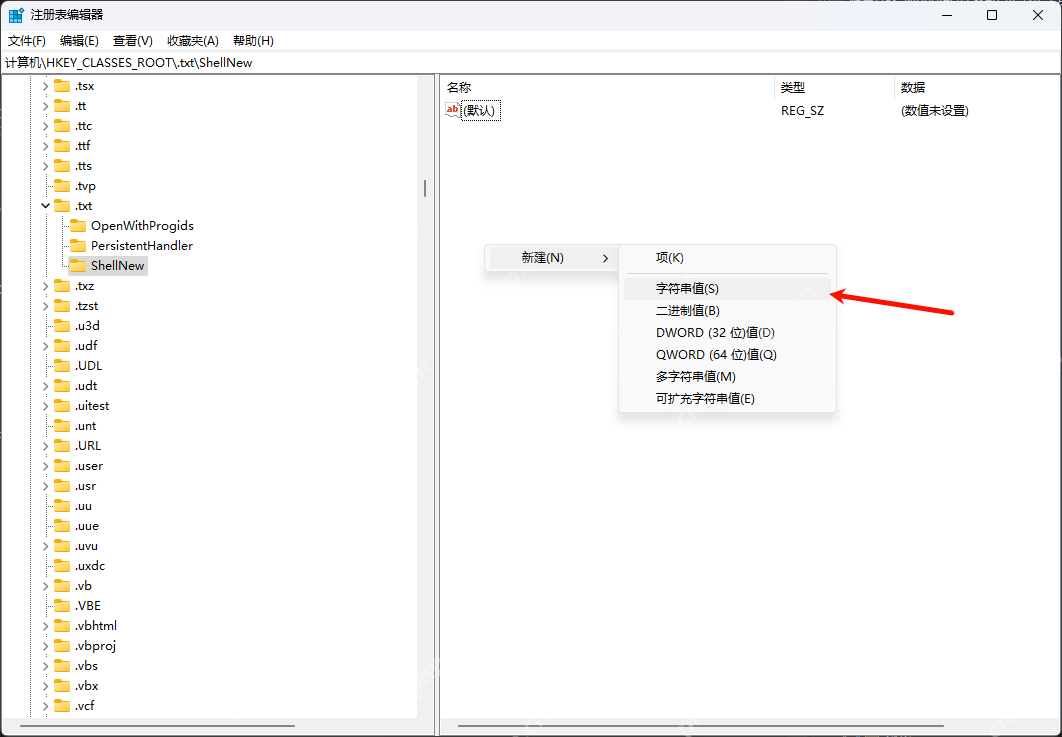This screenshot has width=1062, height=737.
Task: Select 二进制值(B) from the submenu
Action: tap(727, 311)
